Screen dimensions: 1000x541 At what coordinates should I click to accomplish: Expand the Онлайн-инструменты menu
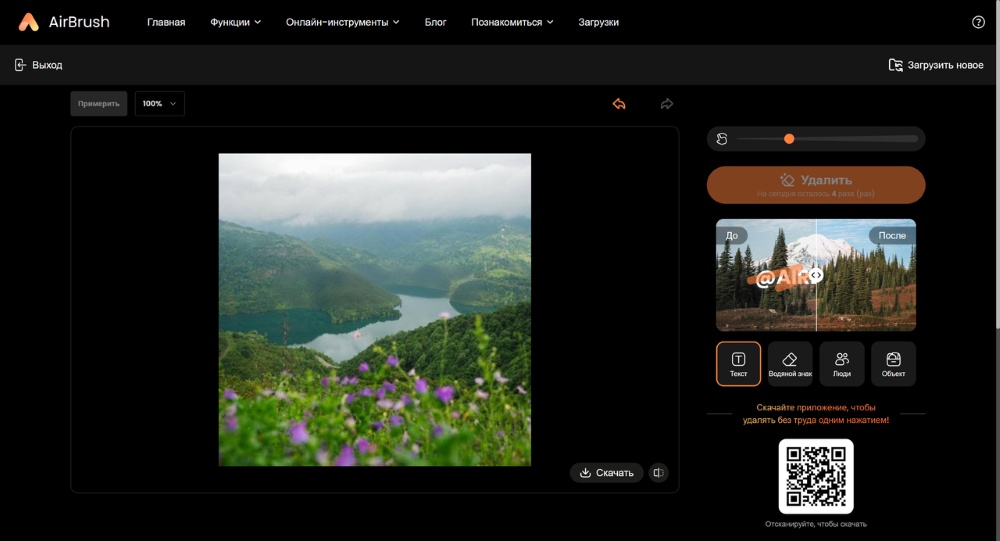(342, 22)
